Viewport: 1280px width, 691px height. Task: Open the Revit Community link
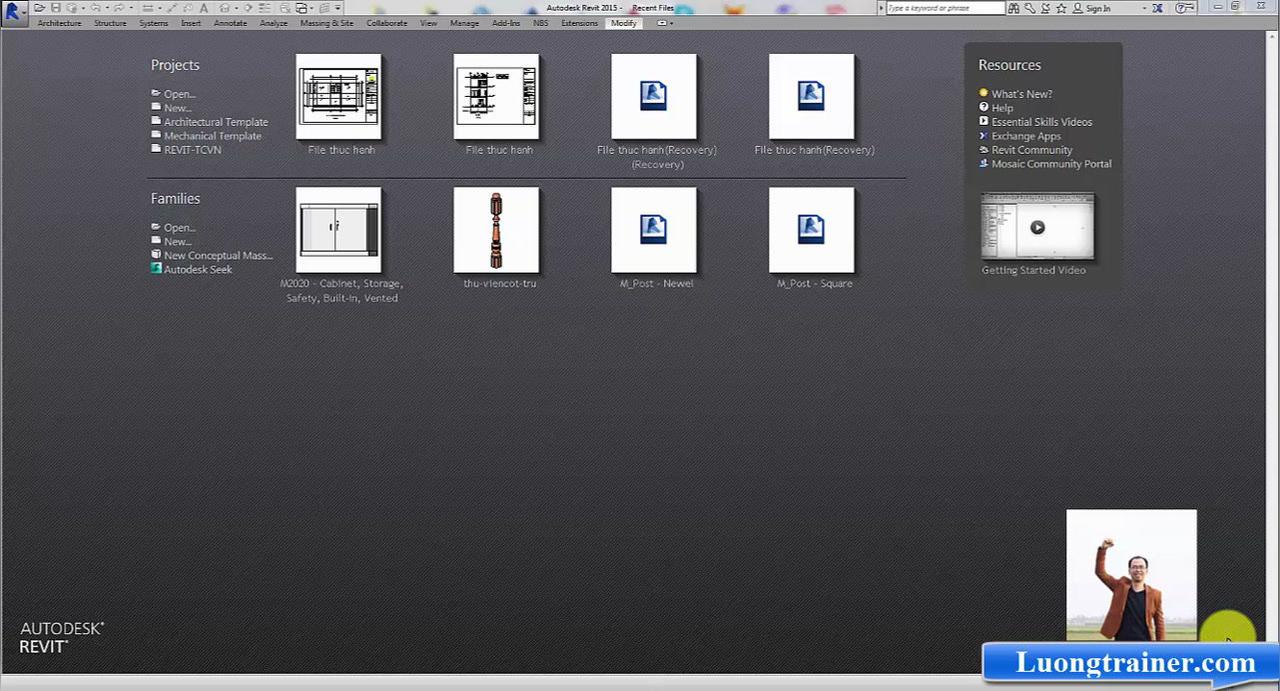point(1032,150)
